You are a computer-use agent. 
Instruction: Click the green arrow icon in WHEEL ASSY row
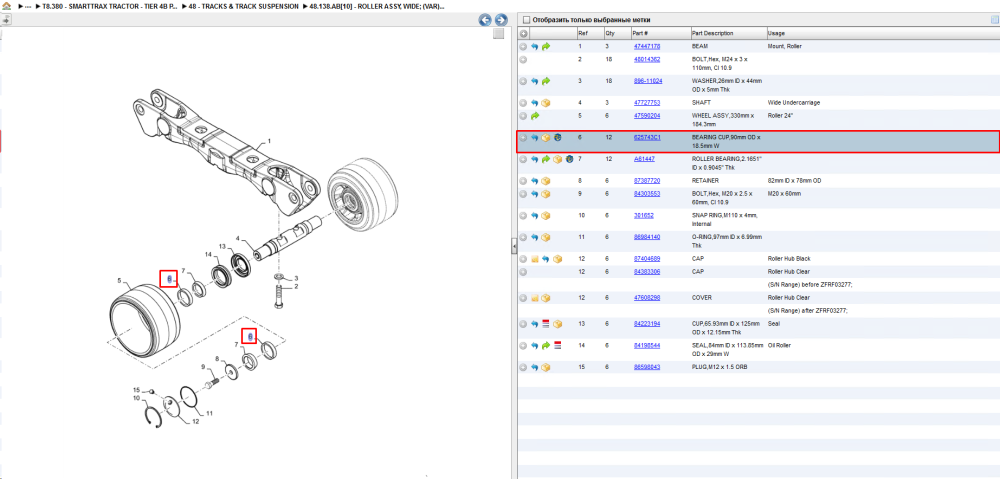tap(534, 116)
